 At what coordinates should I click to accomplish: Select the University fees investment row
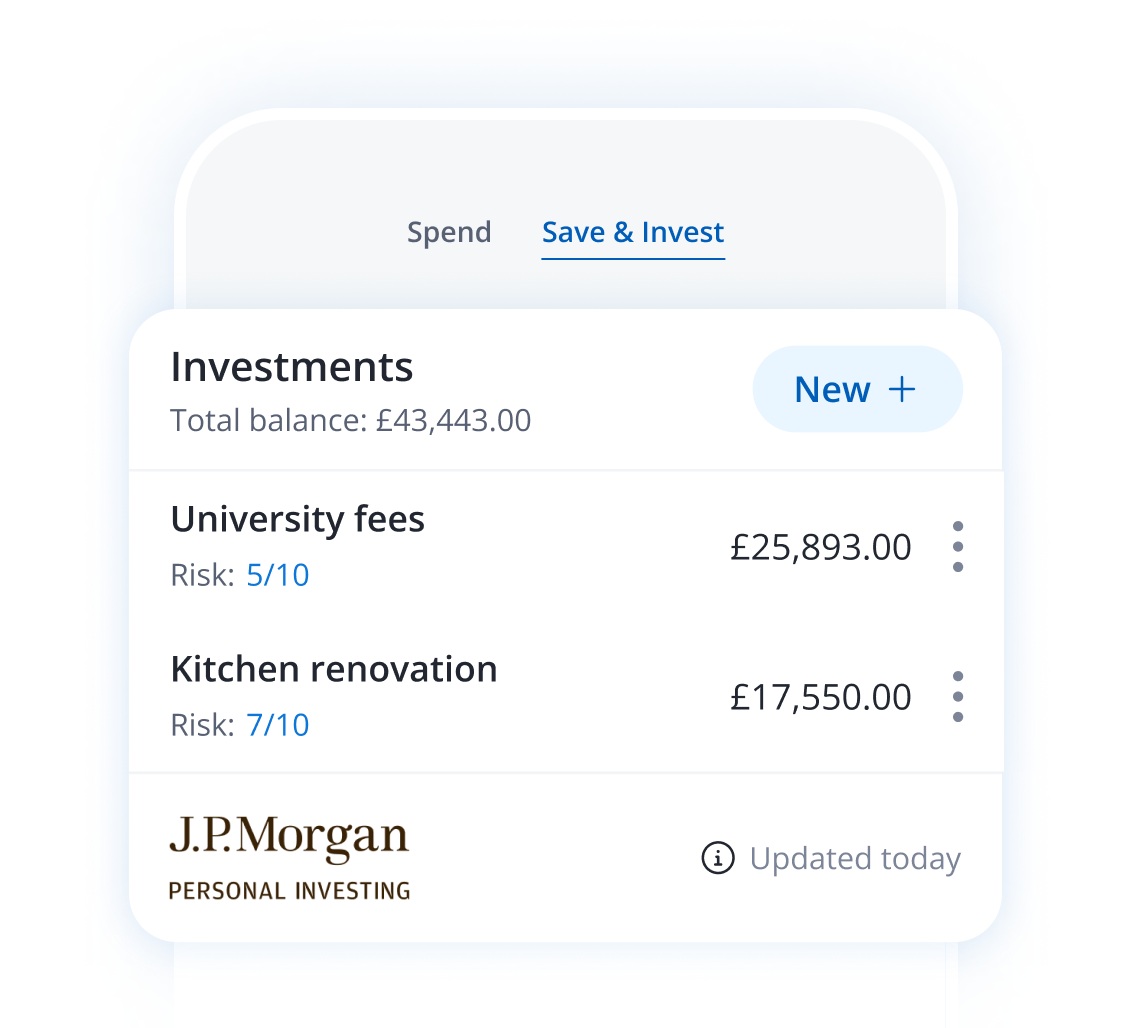(298, 518)
